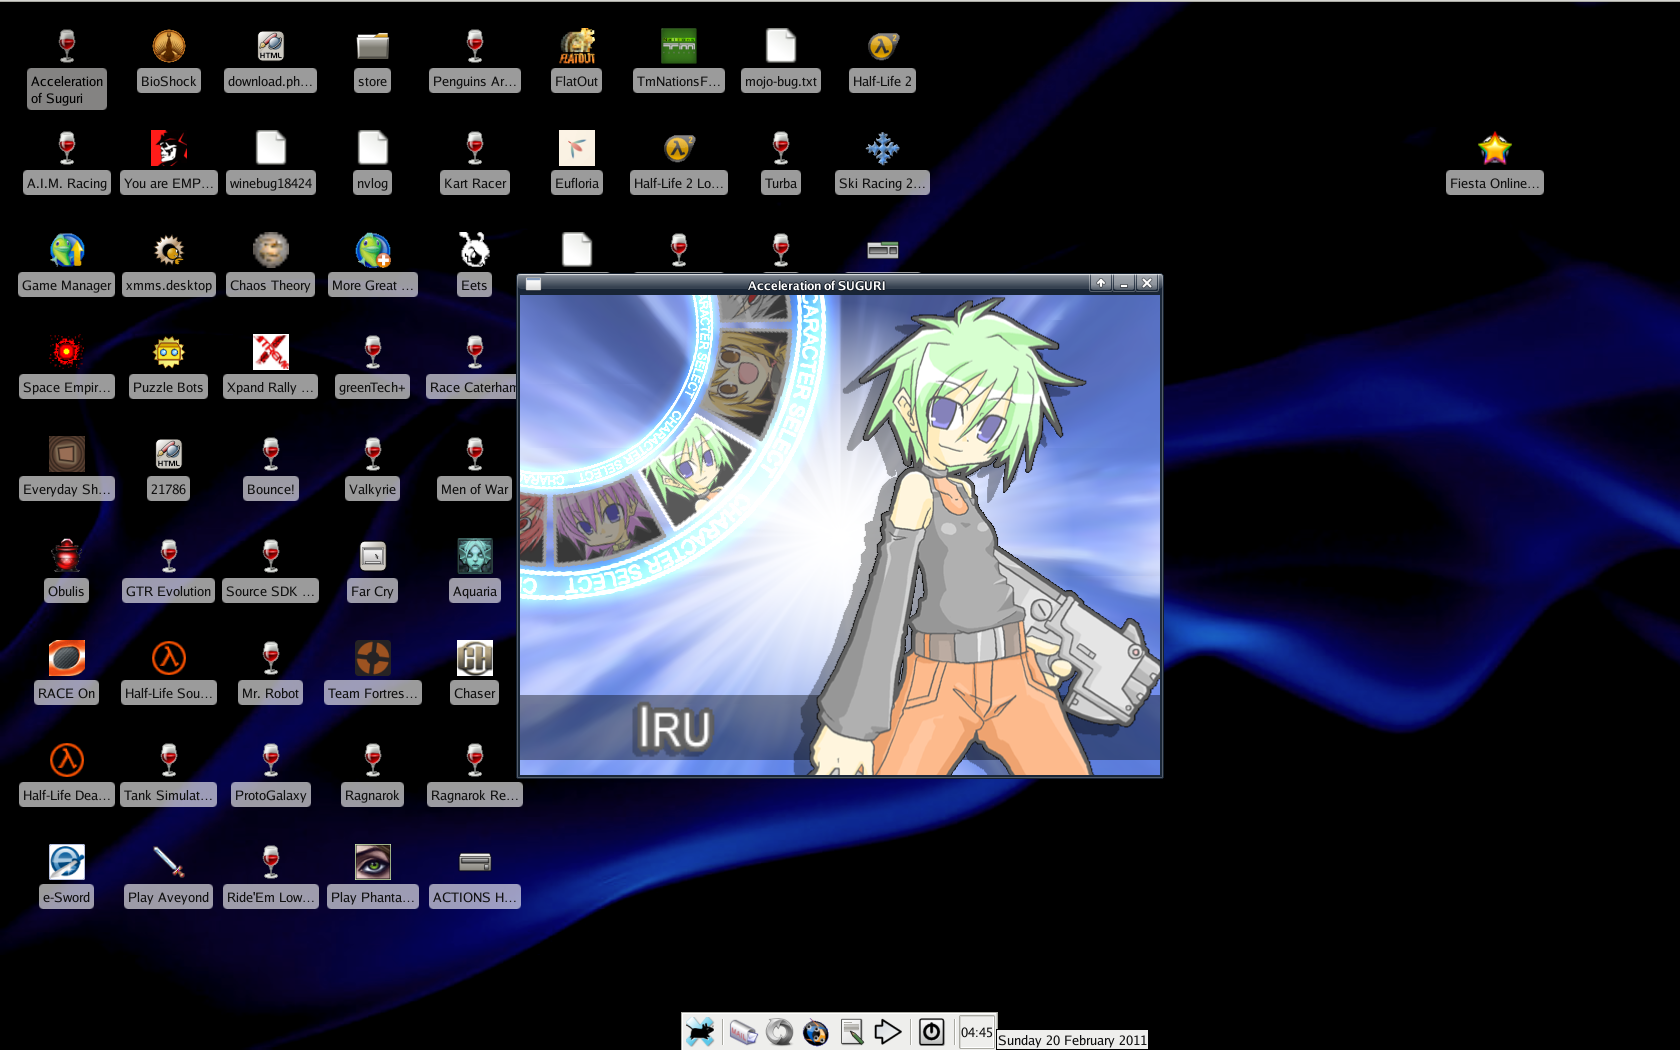Click the roll-up arrow on the SUGURI title bar
The height and width of the screenshot is (1050, 1680).
tap(1100, 283)
